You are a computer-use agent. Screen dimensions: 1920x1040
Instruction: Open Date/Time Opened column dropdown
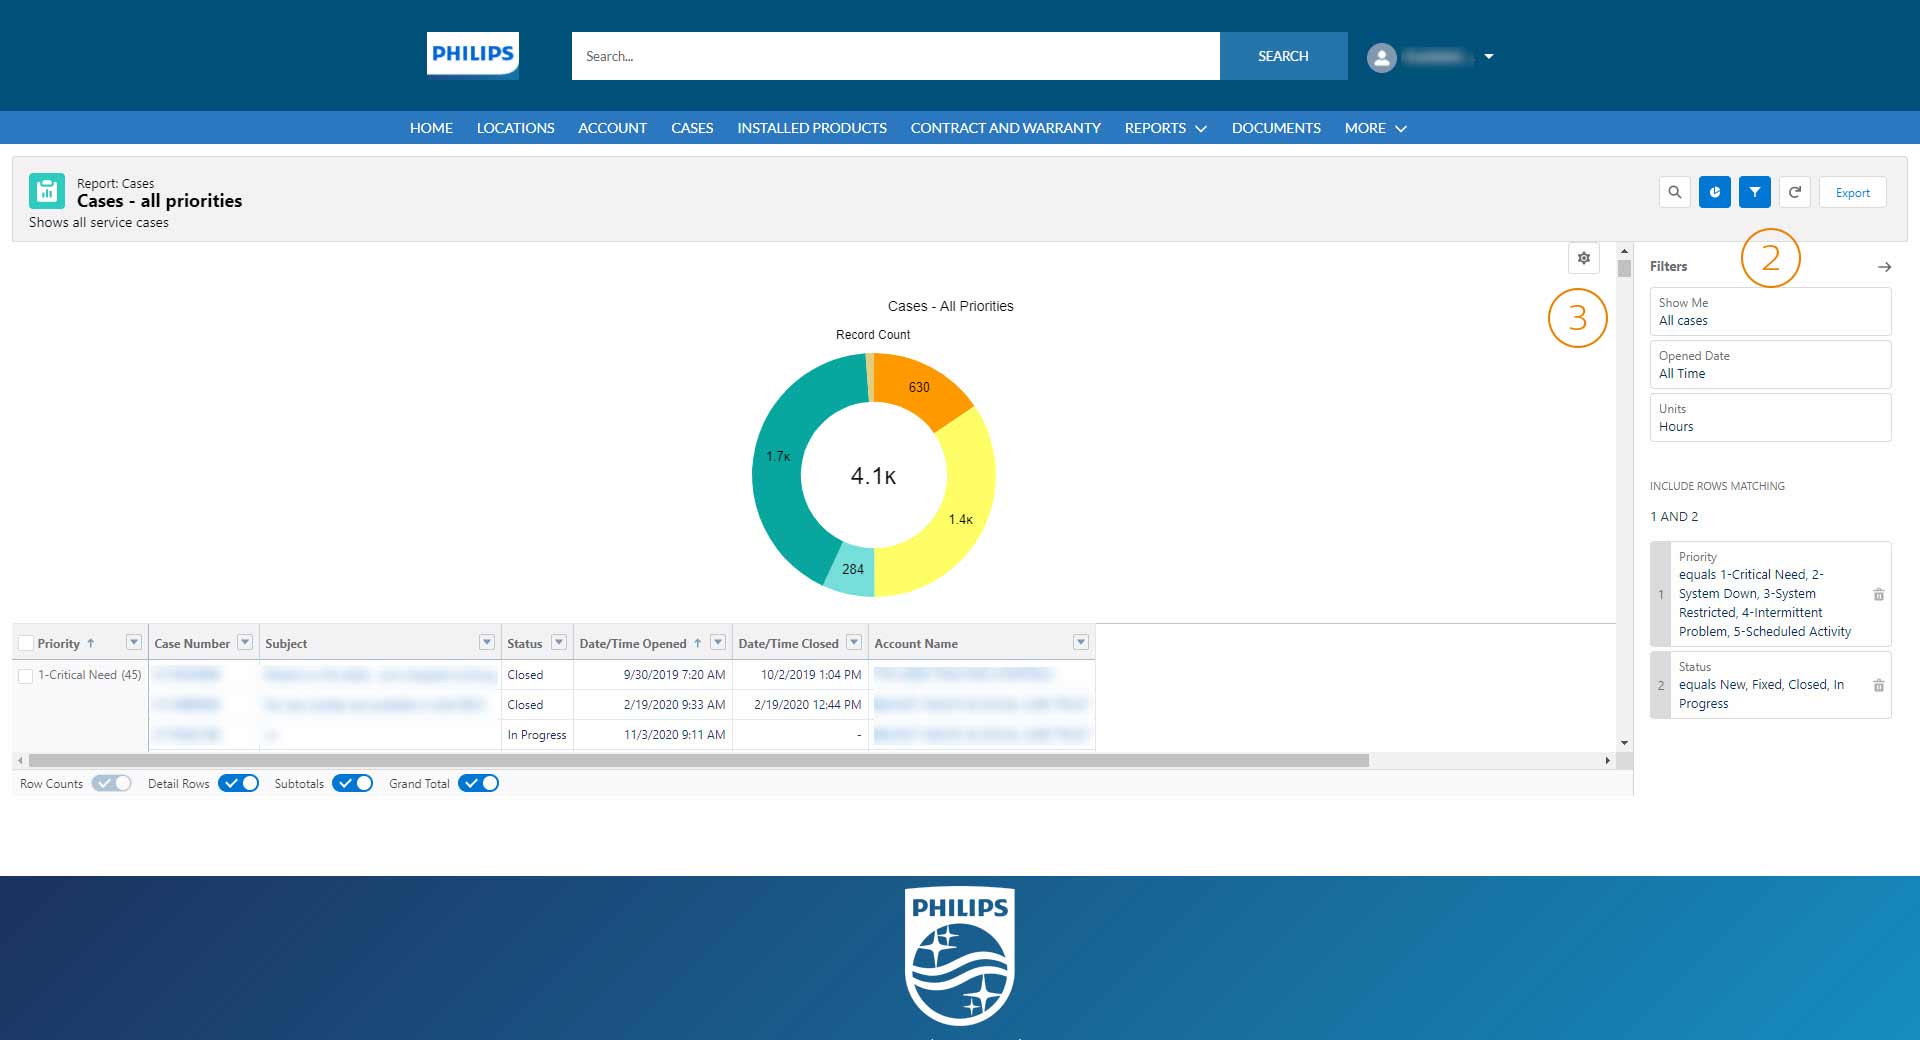718,642
